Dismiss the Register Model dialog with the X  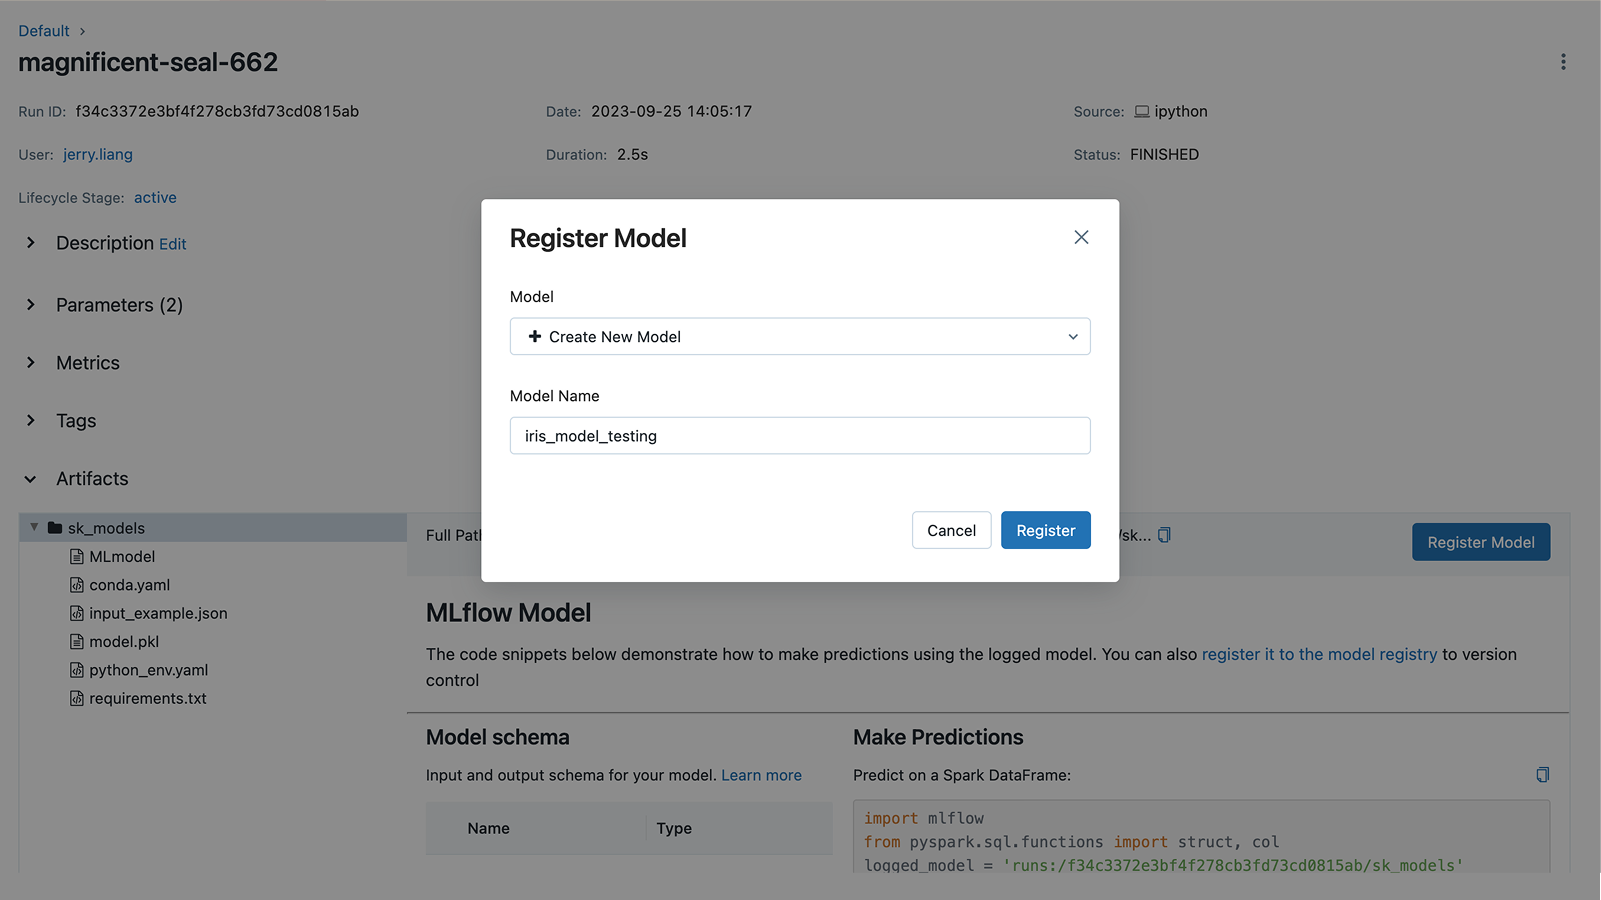click(x=1080, y=237)
